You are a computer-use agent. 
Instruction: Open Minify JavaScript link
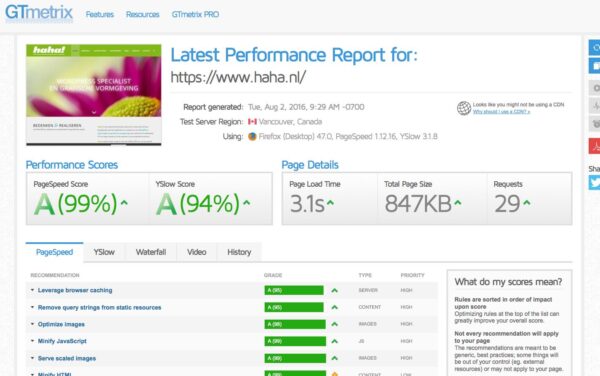click(62, 341)
